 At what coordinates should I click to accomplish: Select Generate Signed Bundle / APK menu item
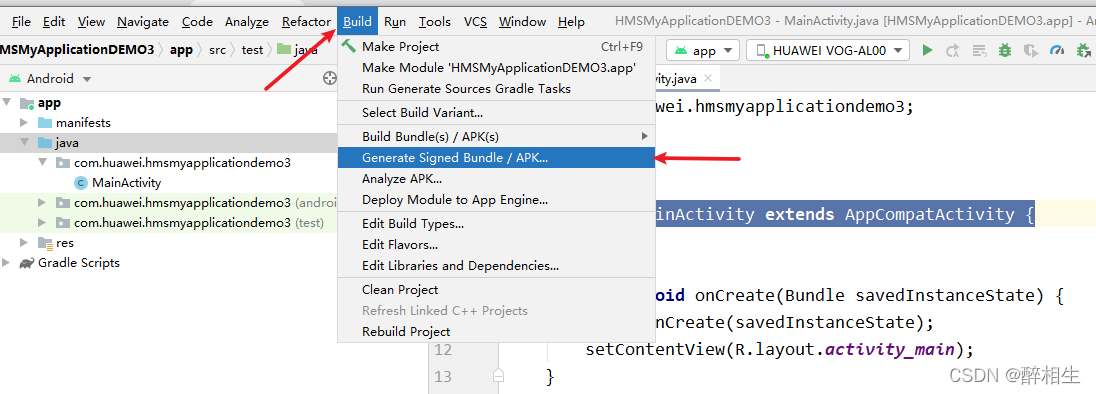tap(496, 158)
